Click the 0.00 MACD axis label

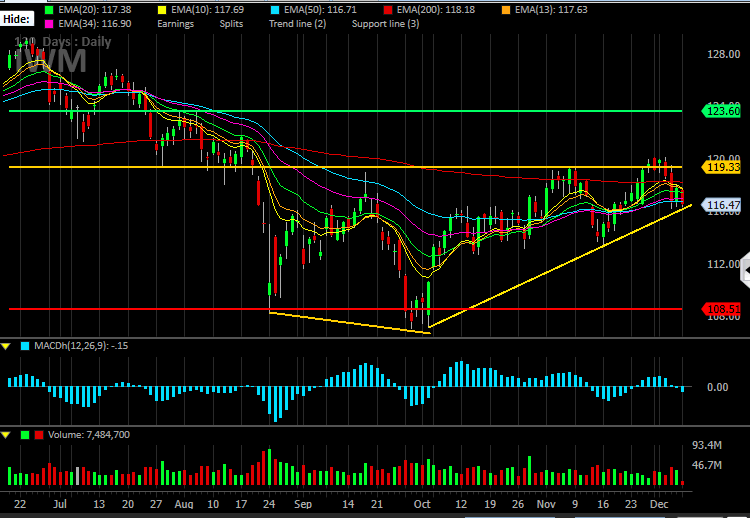(717, 387)
